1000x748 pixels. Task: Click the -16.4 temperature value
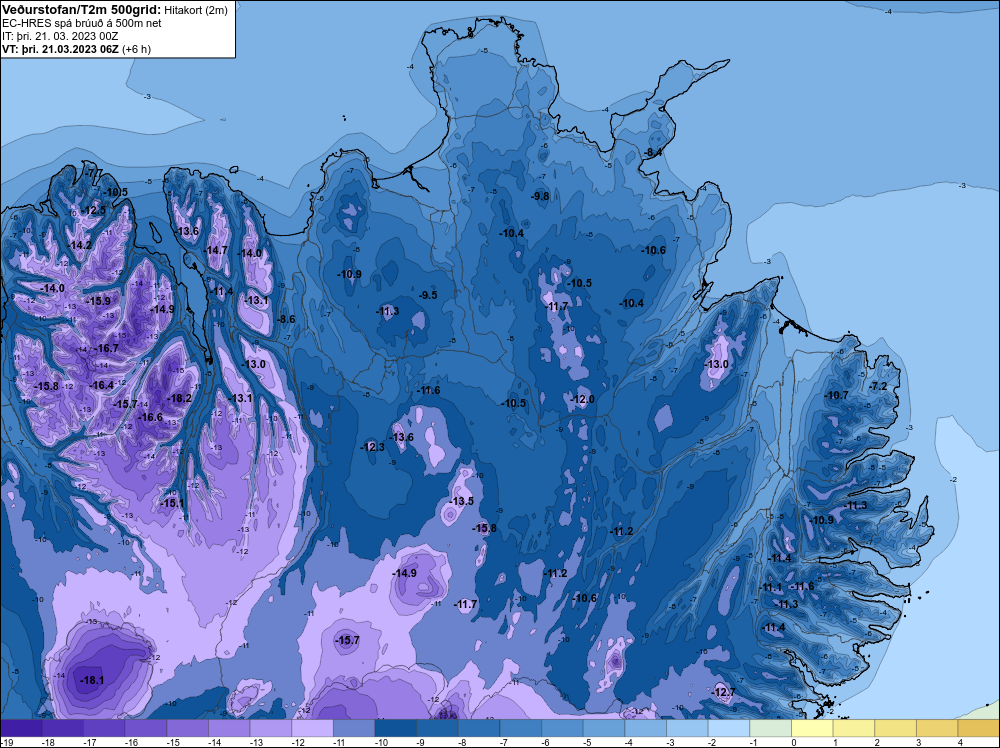(x=101, y=385)
